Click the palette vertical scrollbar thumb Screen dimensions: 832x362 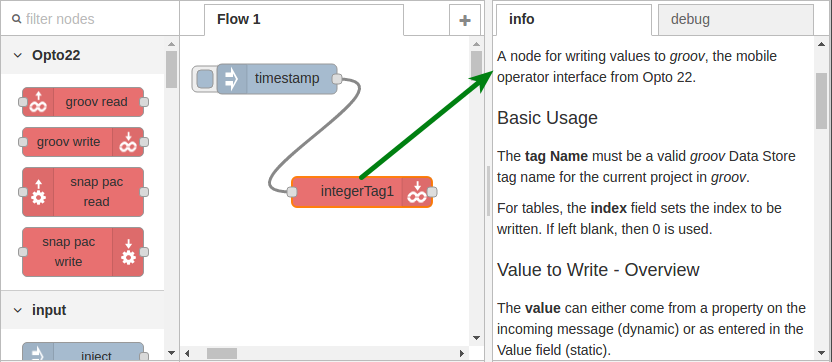pyautogui.click(x=171, y=70)
